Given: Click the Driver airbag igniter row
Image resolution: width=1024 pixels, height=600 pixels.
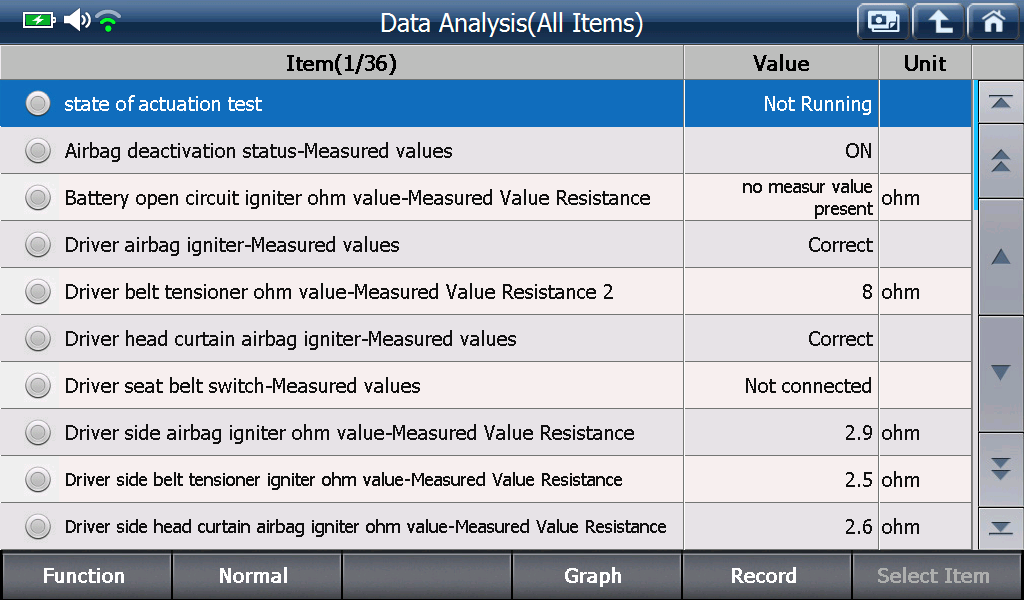Looking at the screenshot, I should pyautogui.click(x=485, y=244).
